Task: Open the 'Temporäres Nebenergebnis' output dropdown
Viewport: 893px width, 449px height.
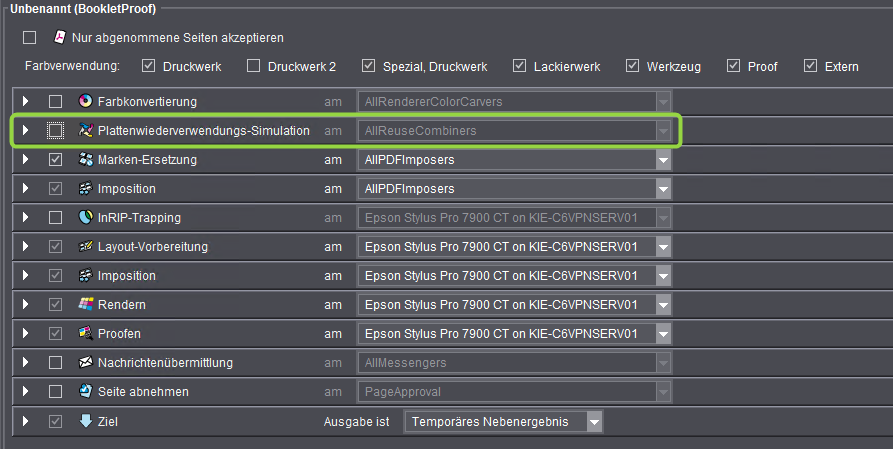Action: click(x=595, y=422)
